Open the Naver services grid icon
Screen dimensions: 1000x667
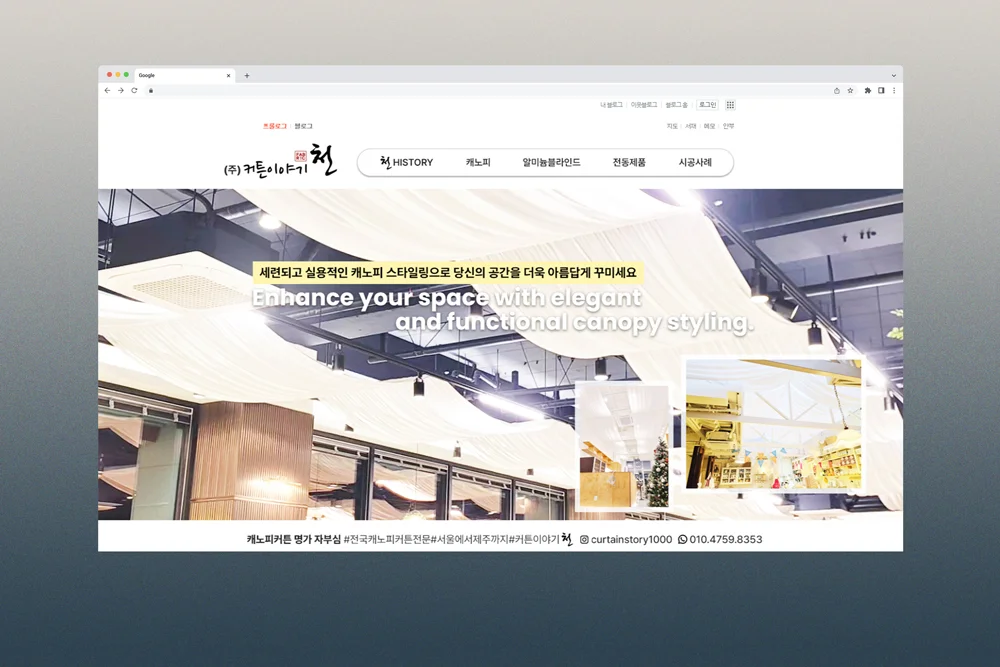click(730, 105)
